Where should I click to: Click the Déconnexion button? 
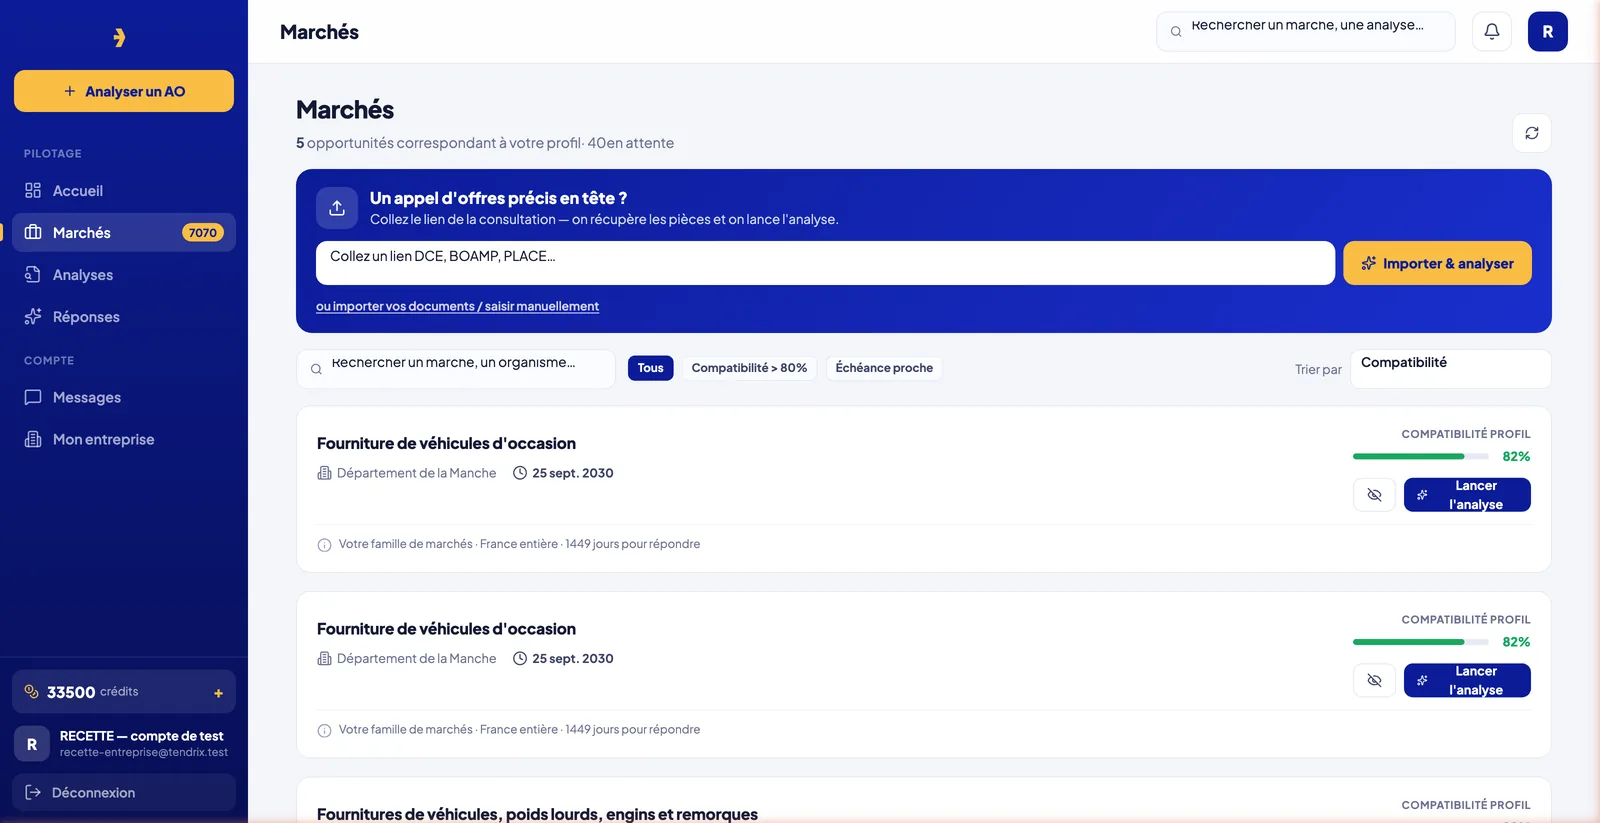coord(124,792)
